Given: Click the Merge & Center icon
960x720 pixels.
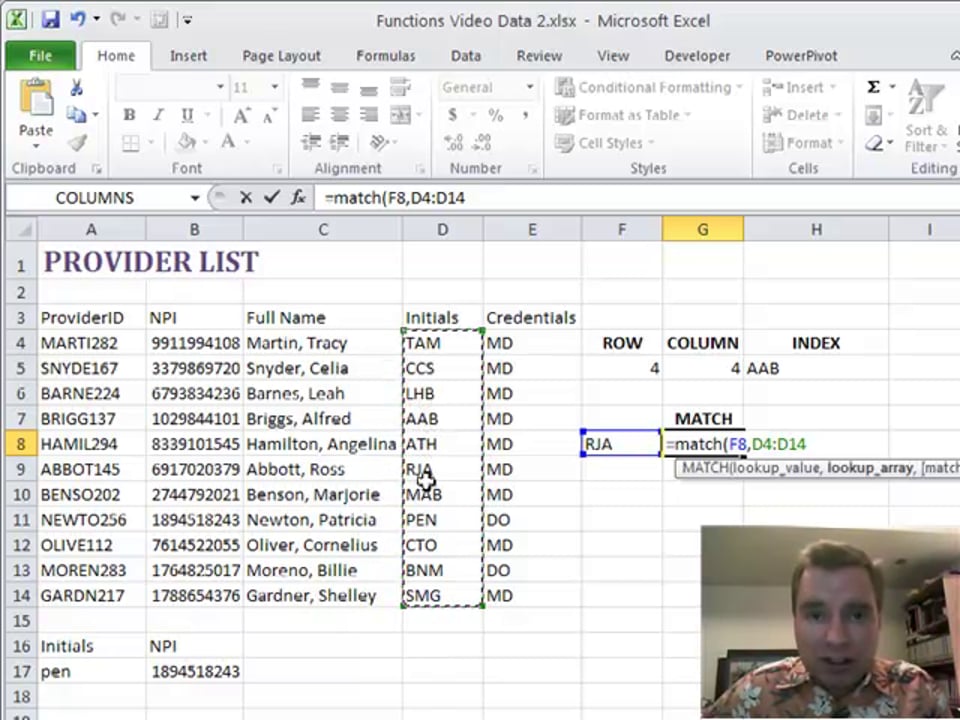Looking at the screenshot, I should pos(400,114).
